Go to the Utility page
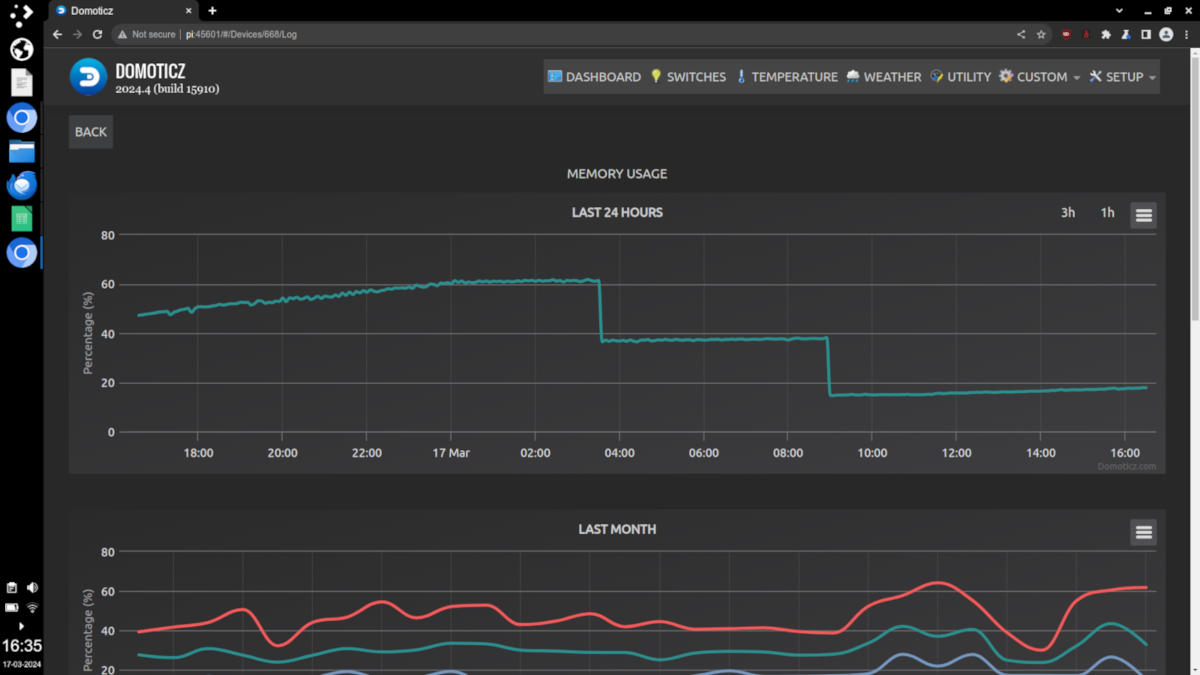The width and height of the screenshot is (1200, 675). click(x=960, y=77)
